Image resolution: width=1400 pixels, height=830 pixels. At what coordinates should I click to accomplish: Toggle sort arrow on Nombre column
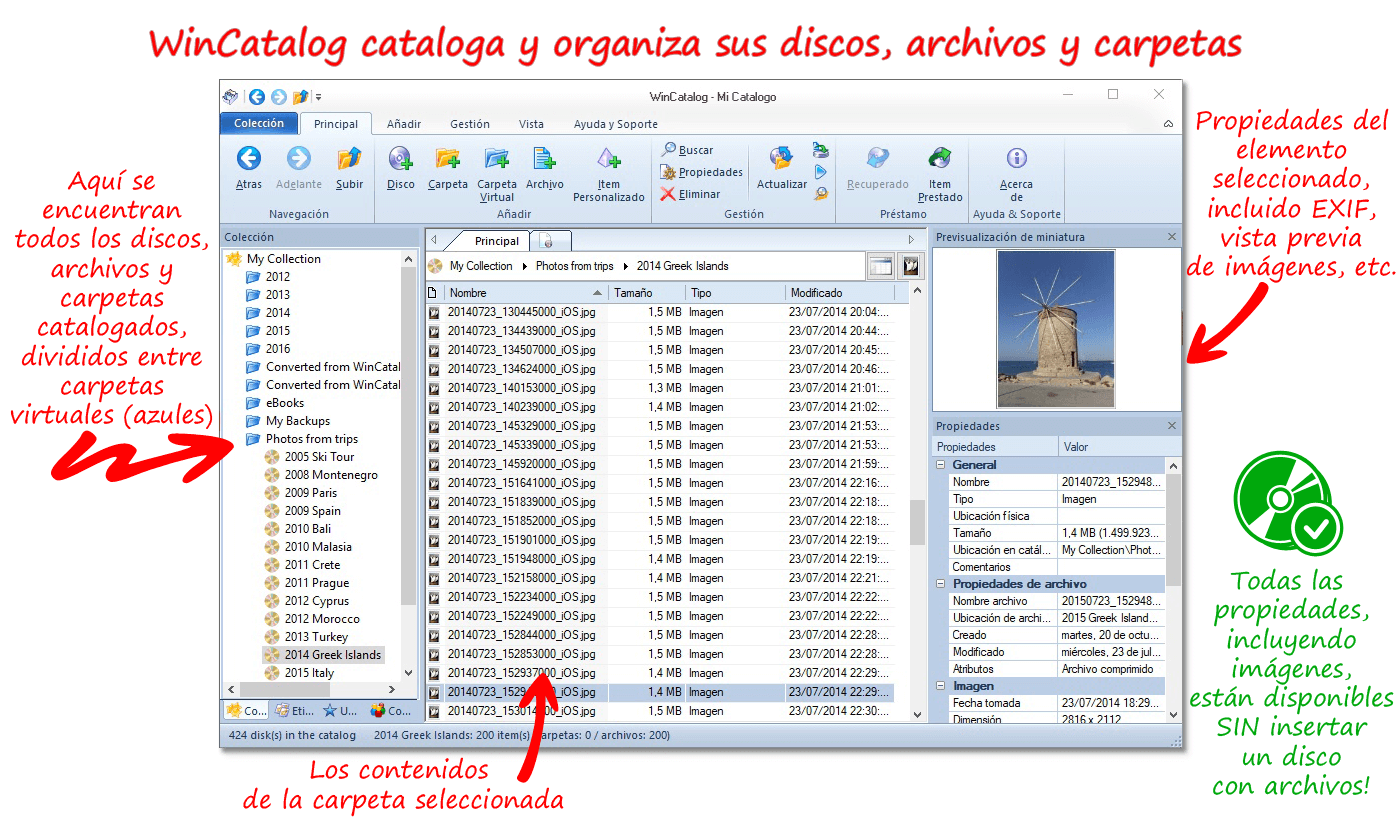[x=597, y=293]
